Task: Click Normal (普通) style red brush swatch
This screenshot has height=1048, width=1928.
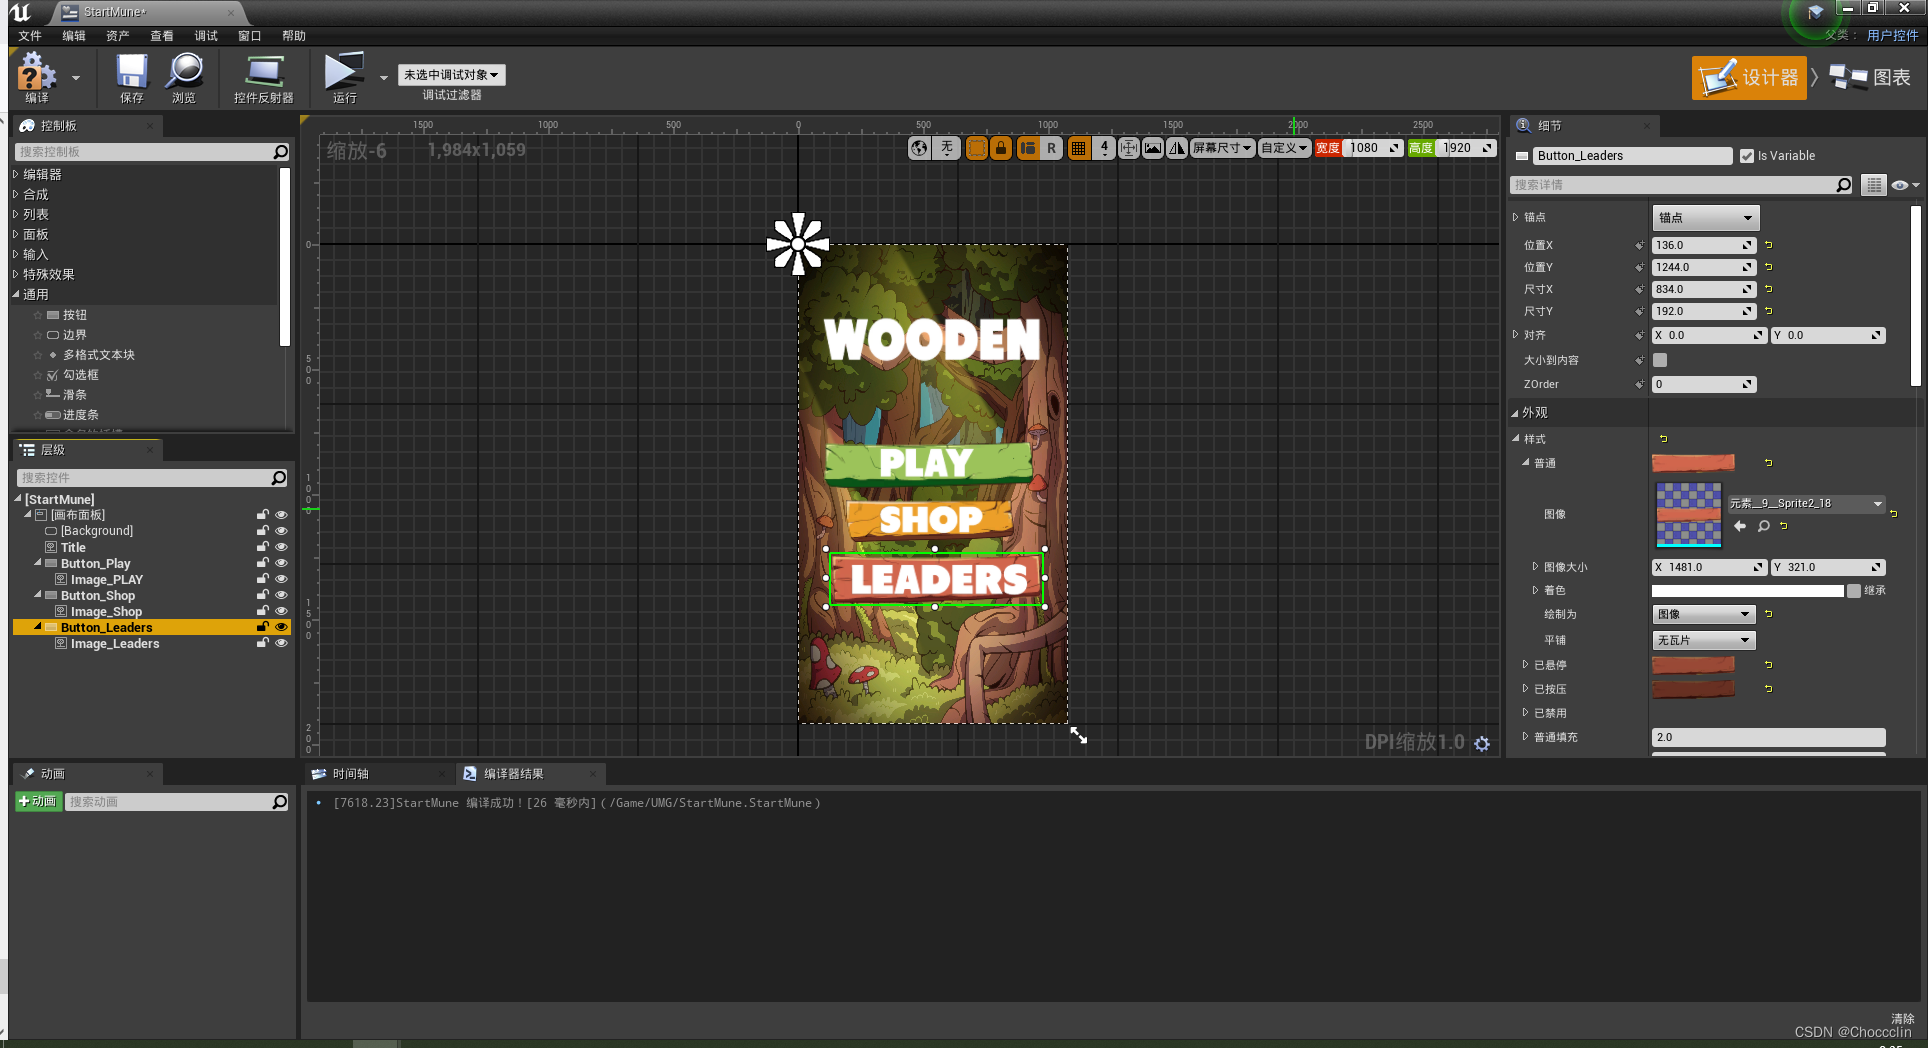Action: [1693, 463]
